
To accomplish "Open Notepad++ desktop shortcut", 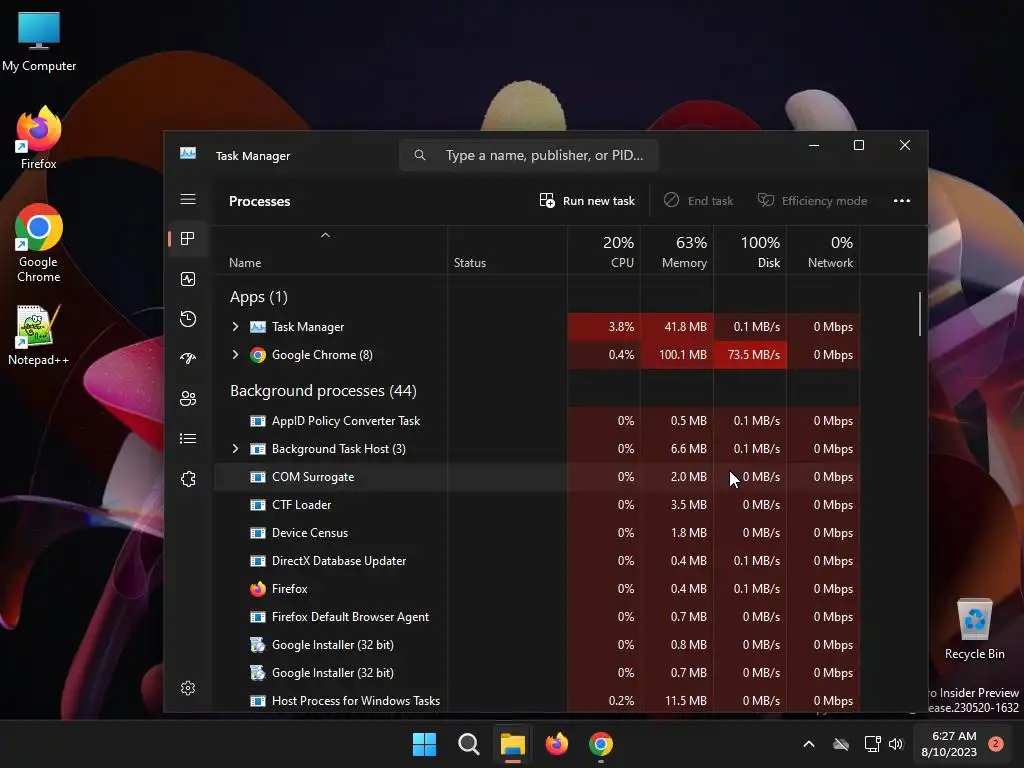I will coord(39,335).
